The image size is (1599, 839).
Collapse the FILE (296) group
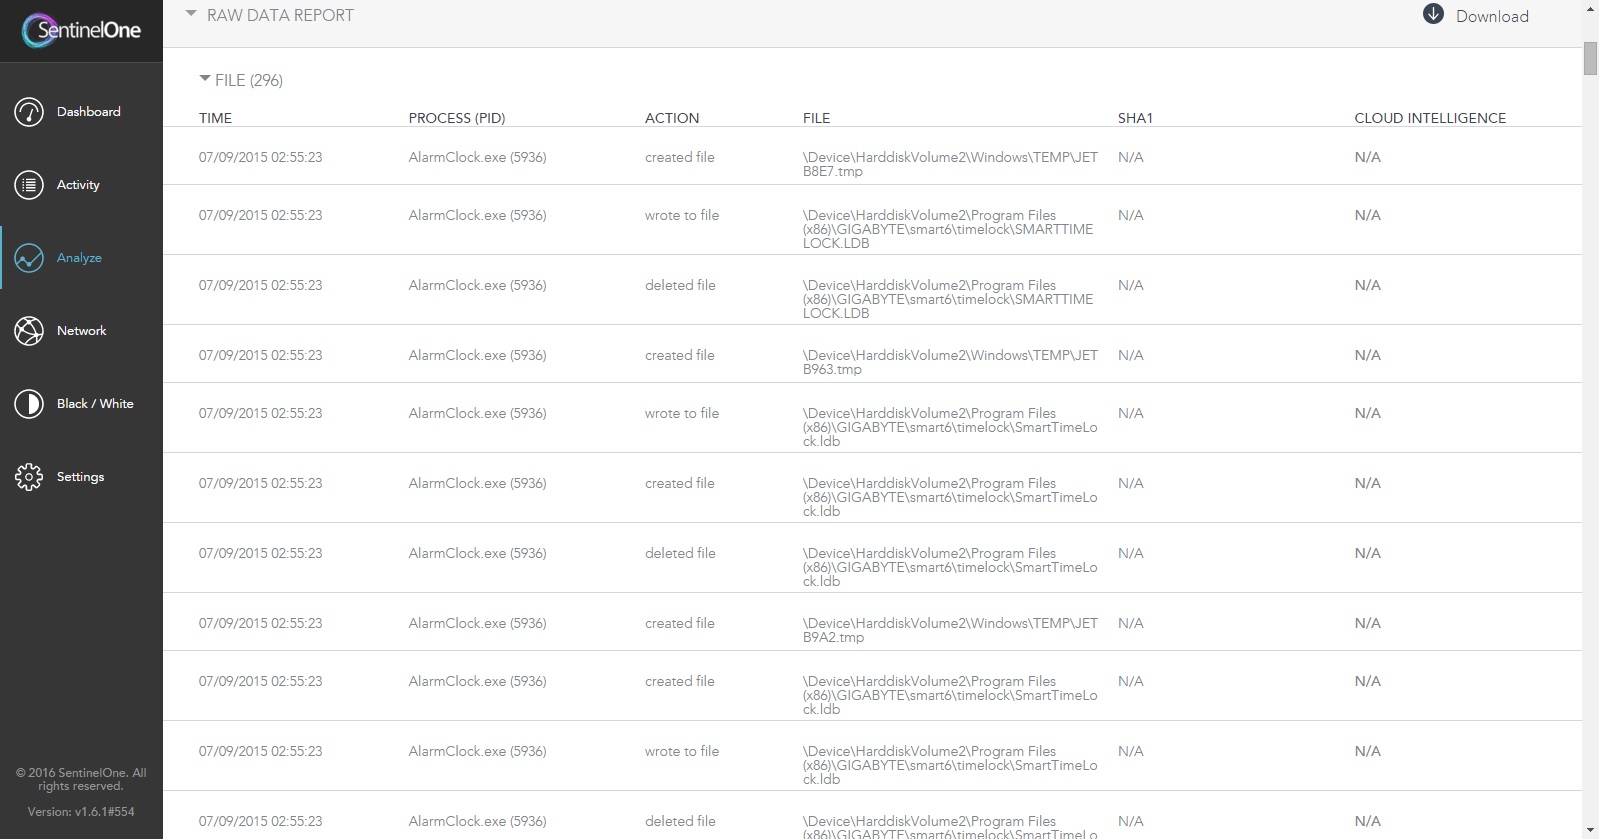[x=205, y=78]
